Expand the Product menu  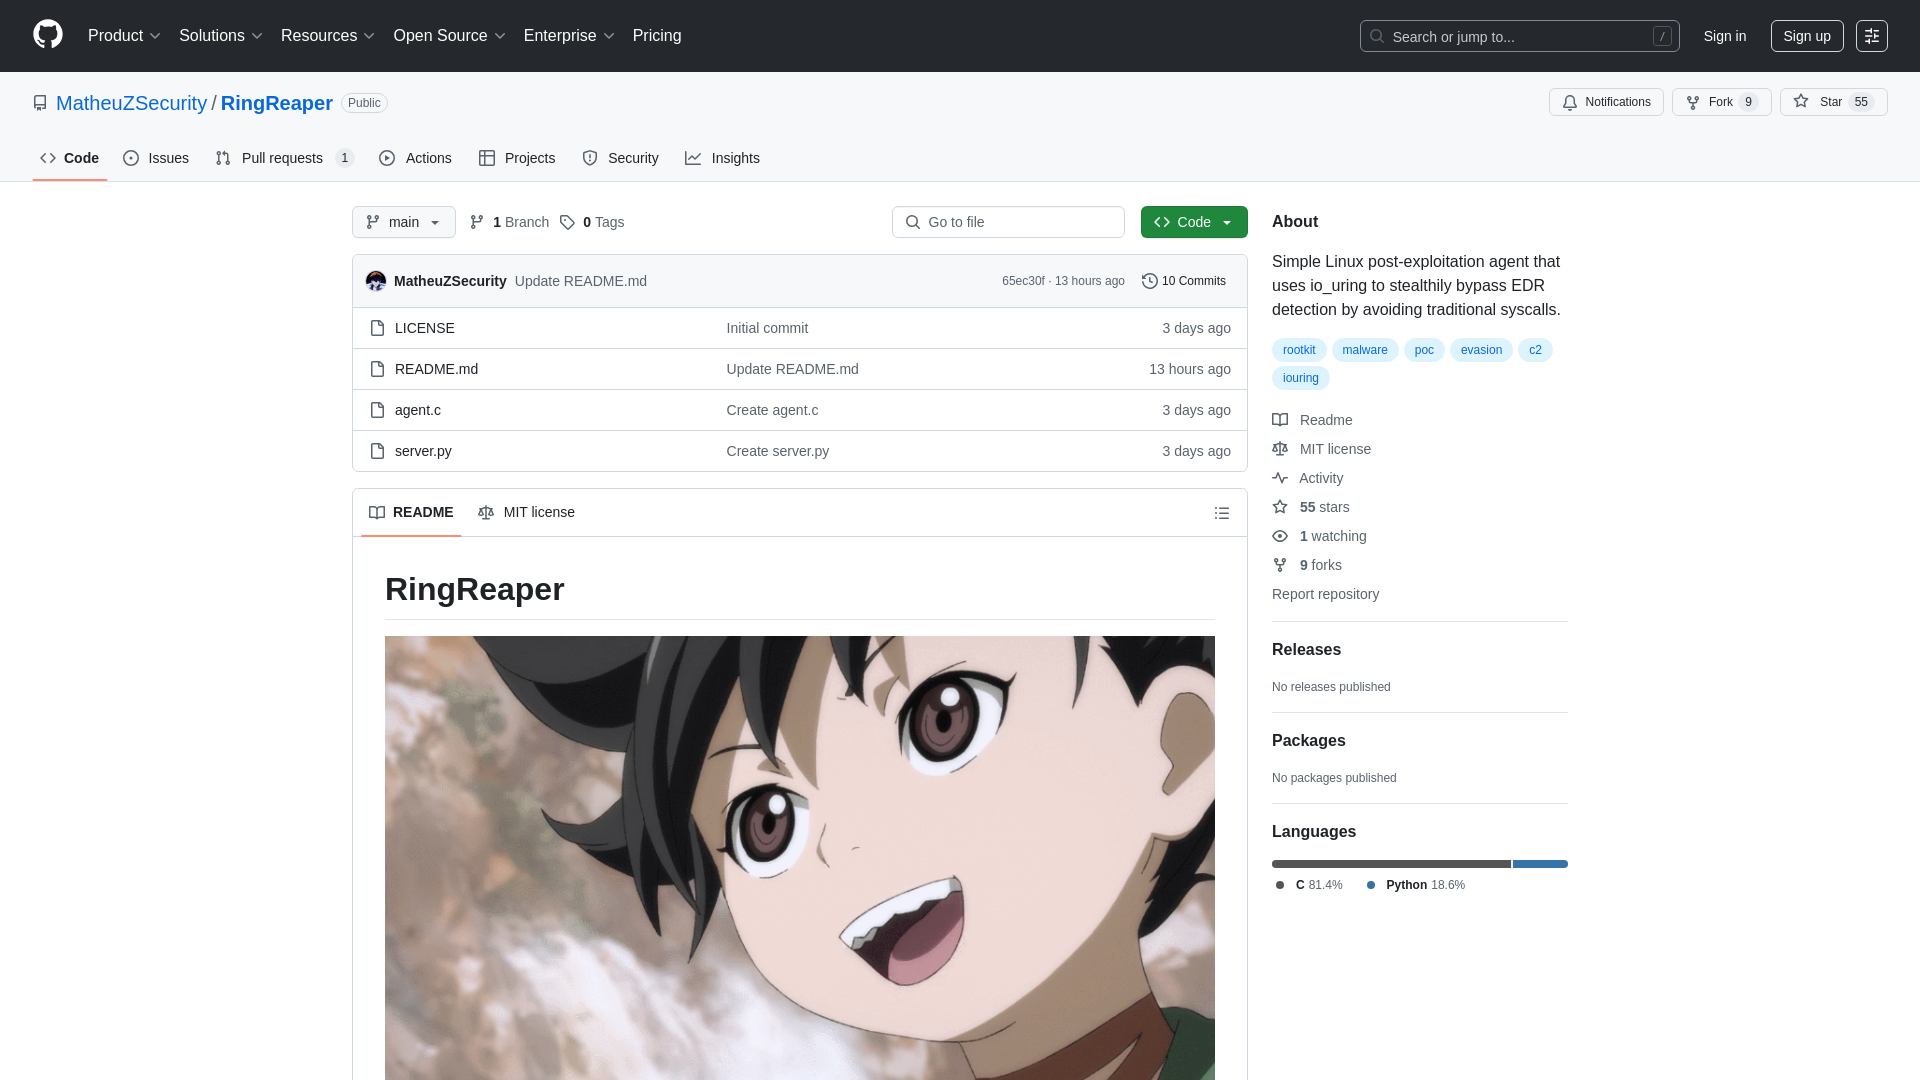(x=124, y=36)
